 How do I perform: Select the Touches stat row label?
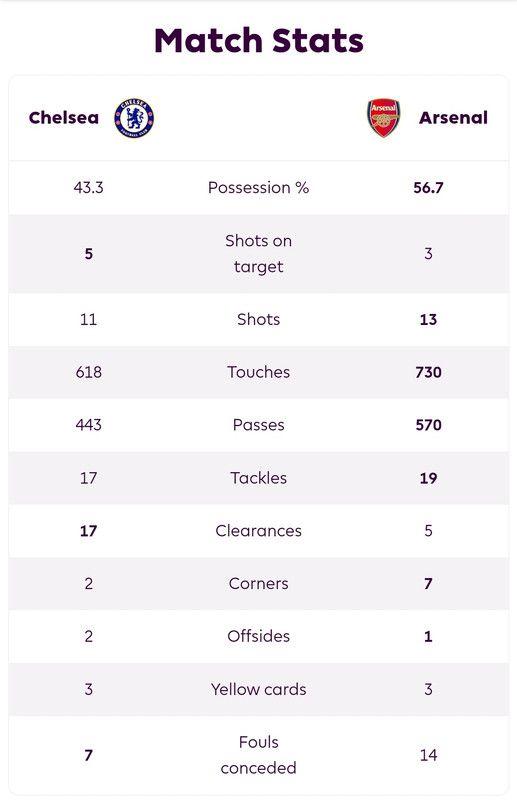tap(258, 372)
